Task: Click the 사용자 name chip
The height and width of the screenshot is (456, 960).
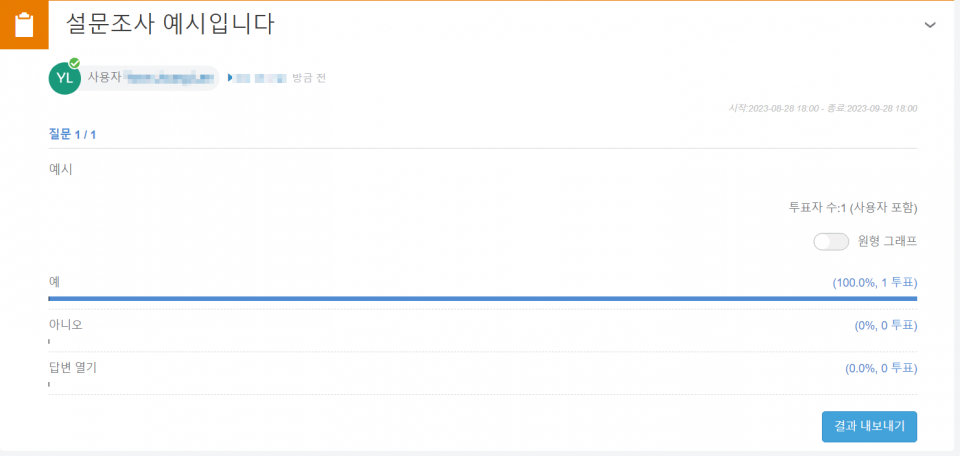Action: pyautogui.click(x=151, y=78)
